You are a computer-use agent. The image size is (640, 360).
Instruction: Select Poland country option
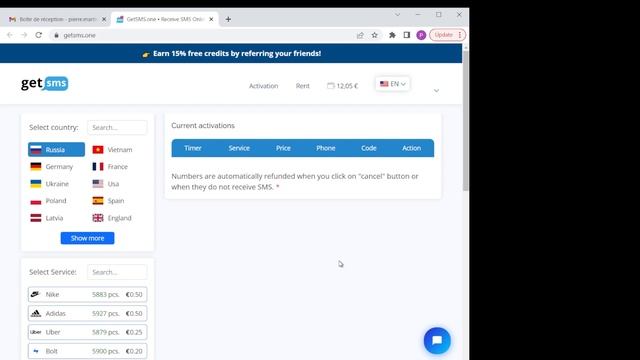click(48, 201)
